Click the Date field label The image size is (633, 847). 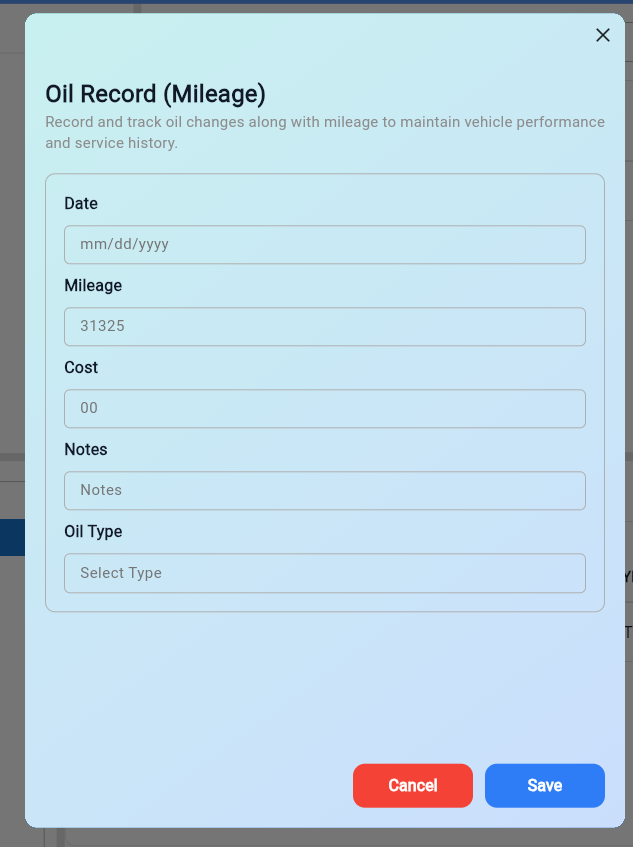pos(81,203)
